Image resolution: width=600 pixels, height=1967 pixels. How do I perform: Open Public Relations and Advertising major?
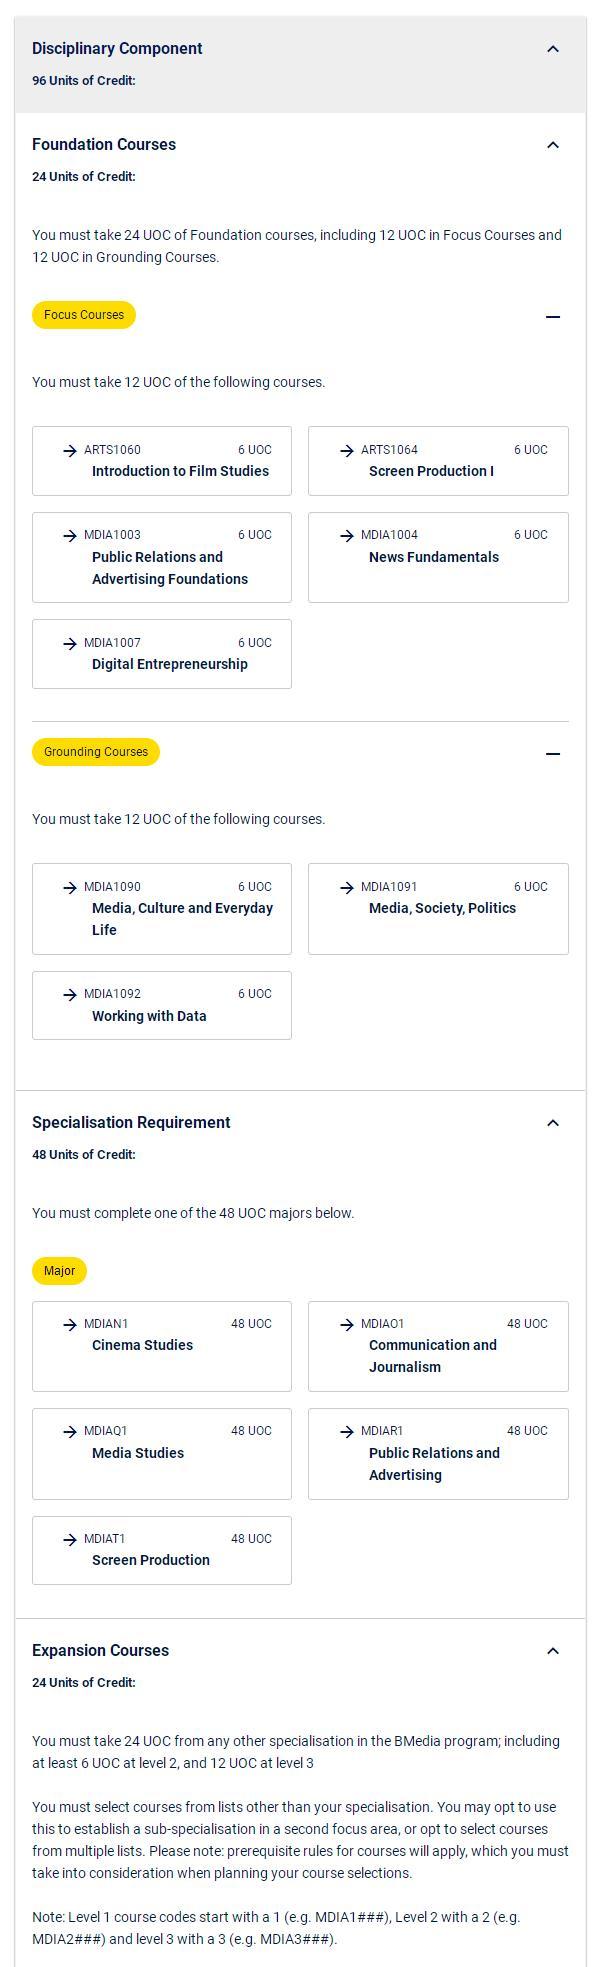click(438, 1454)
